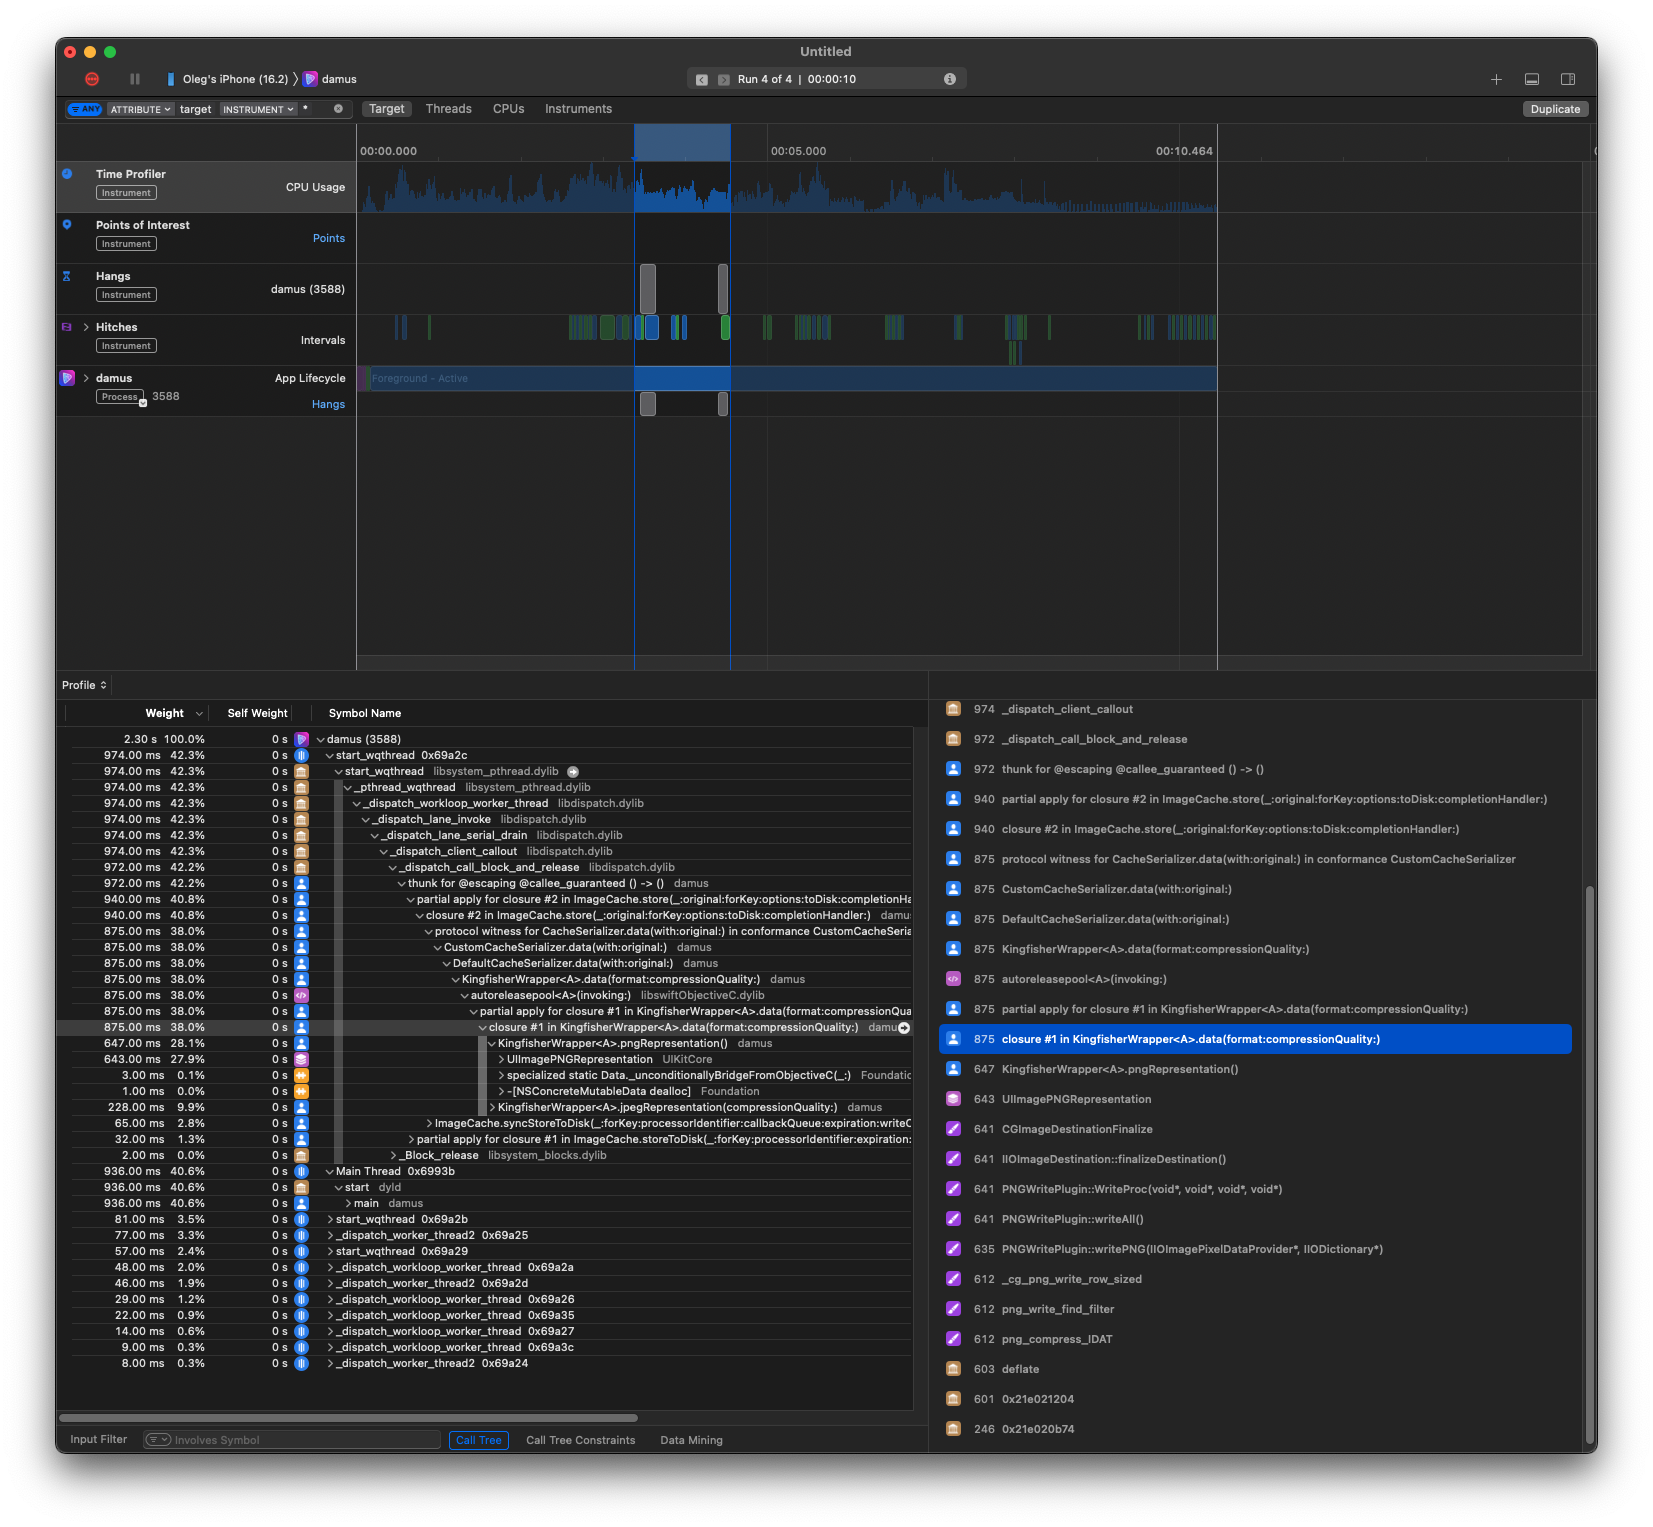Switch to the Instruments tab

click(578, 109)
